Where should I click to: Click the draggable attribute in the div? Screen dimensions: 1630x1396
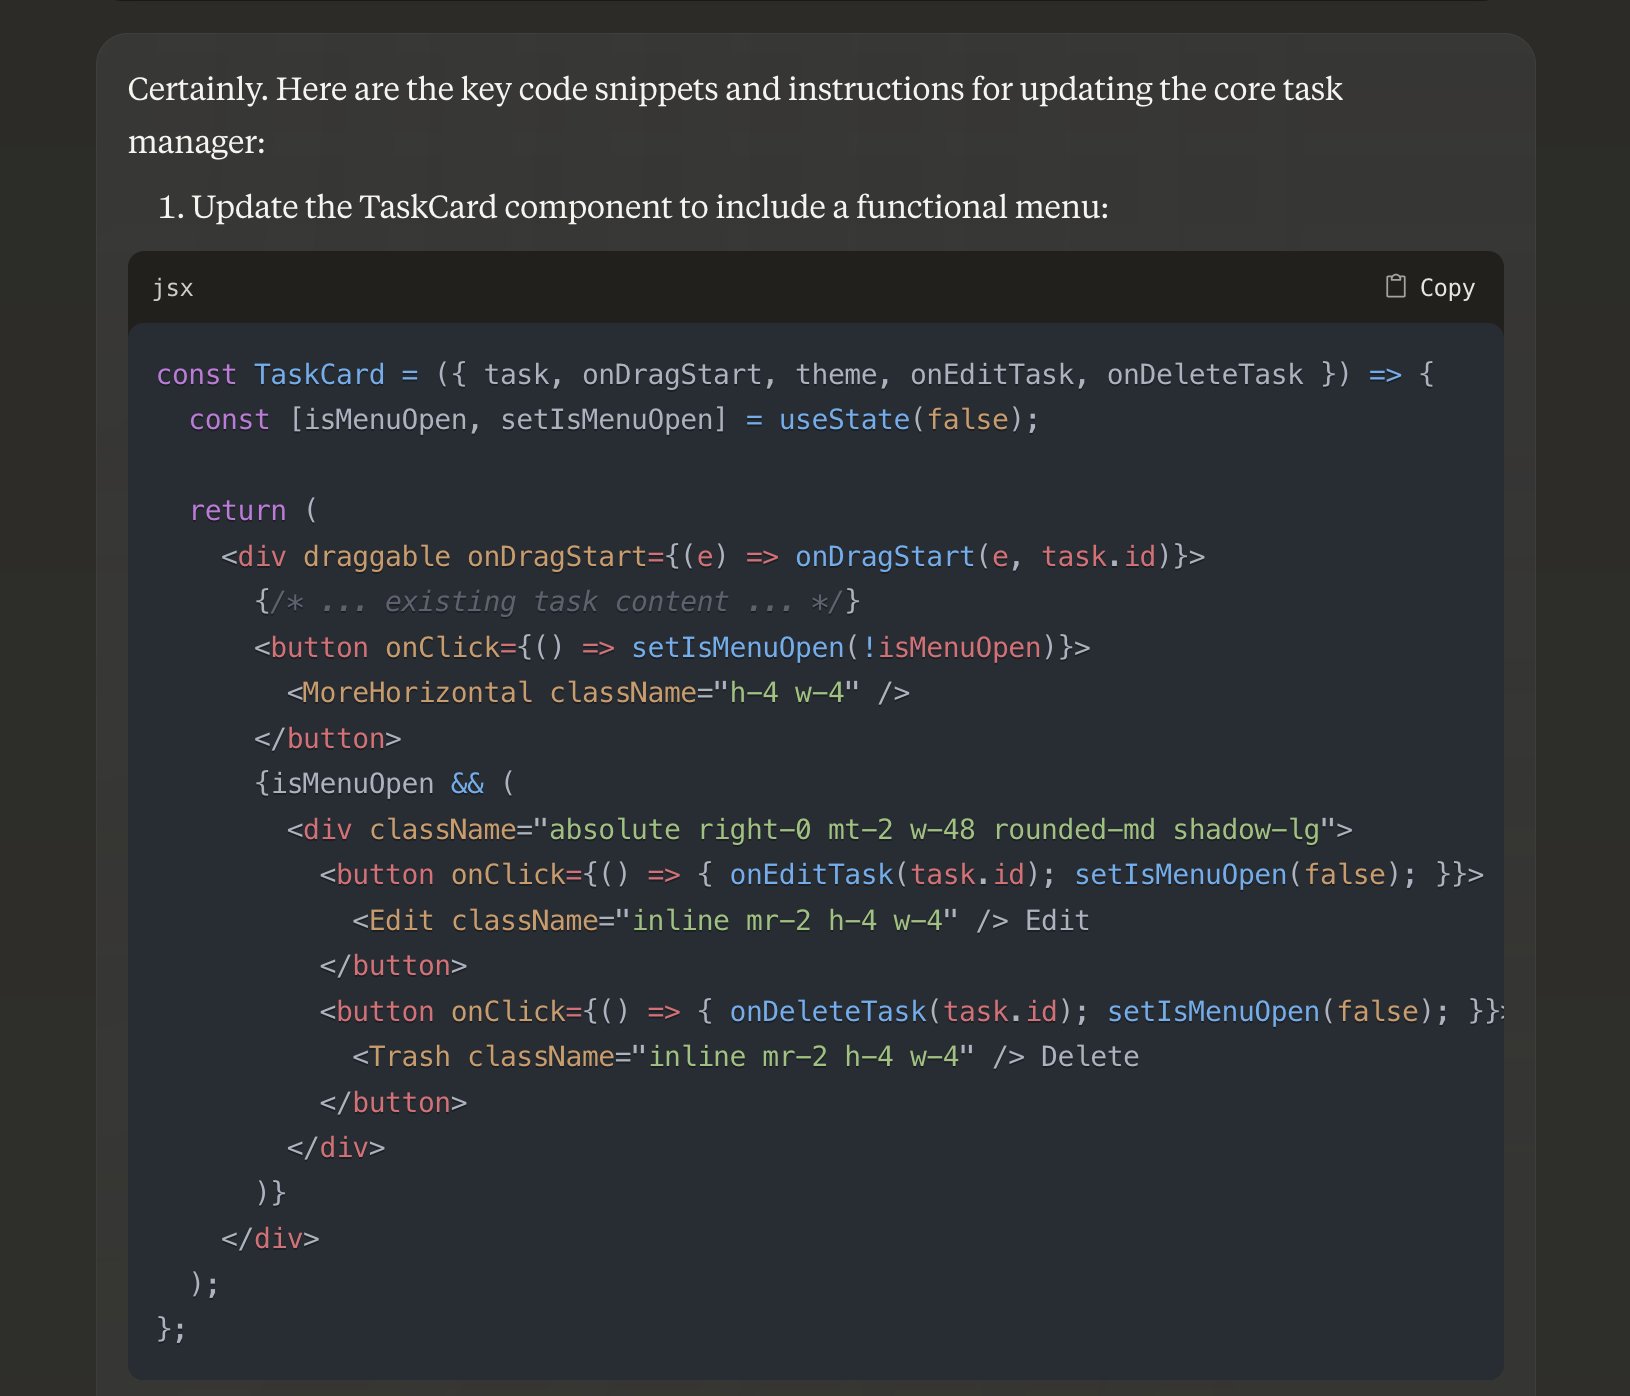[376, 556]
